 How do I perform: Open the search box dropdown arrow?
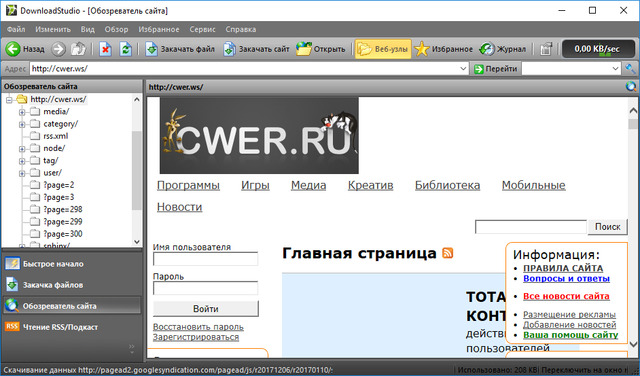point(616,69)
